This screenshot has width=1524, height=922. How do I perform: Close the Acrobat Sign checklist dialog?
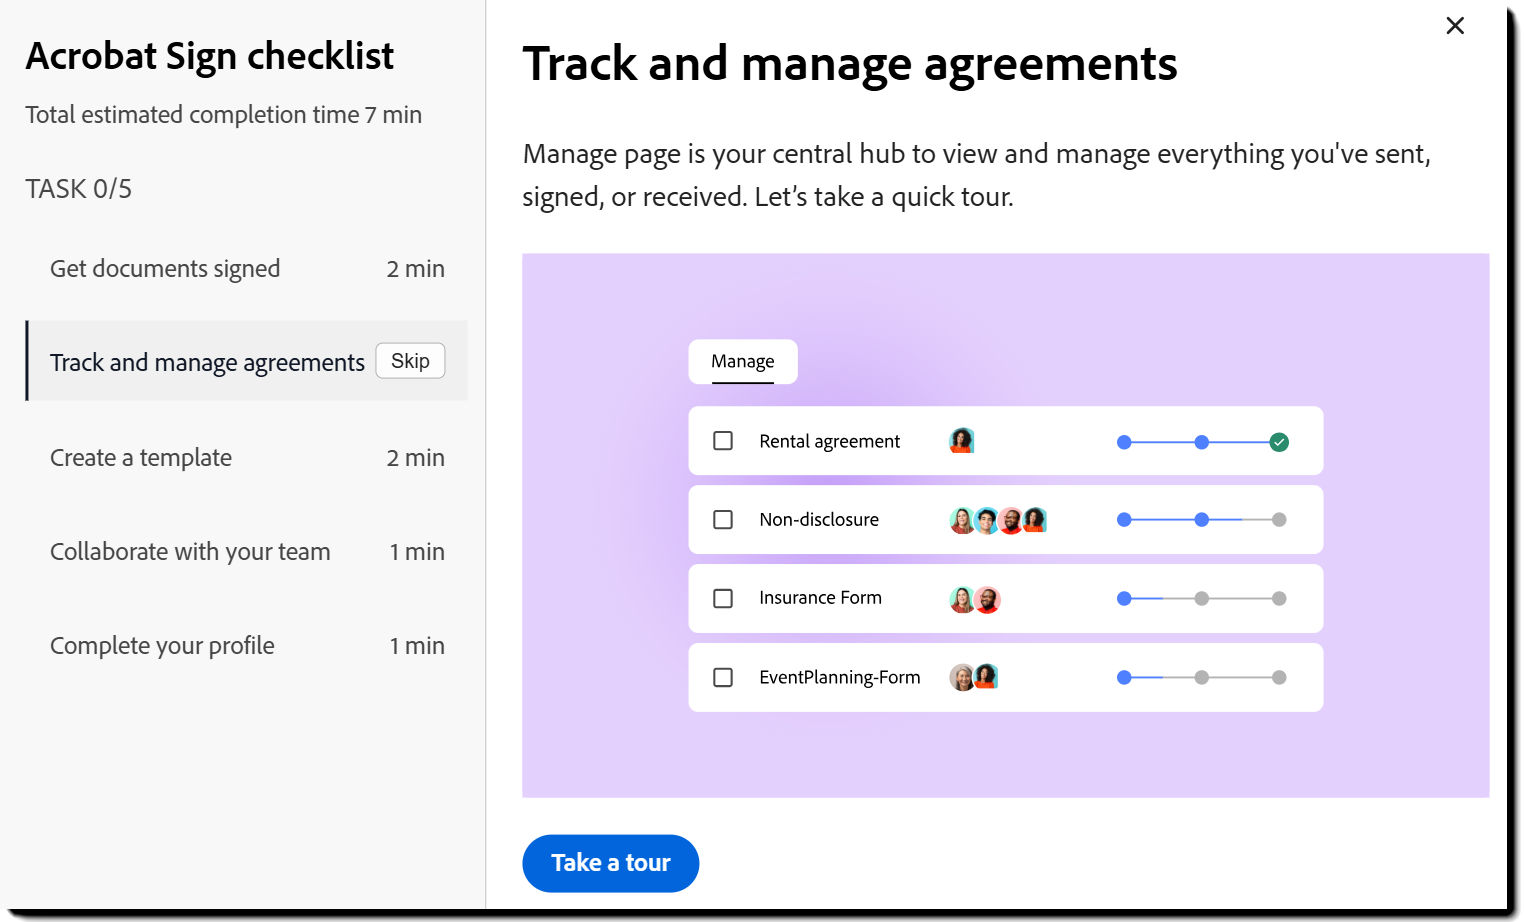point(1455,26)
